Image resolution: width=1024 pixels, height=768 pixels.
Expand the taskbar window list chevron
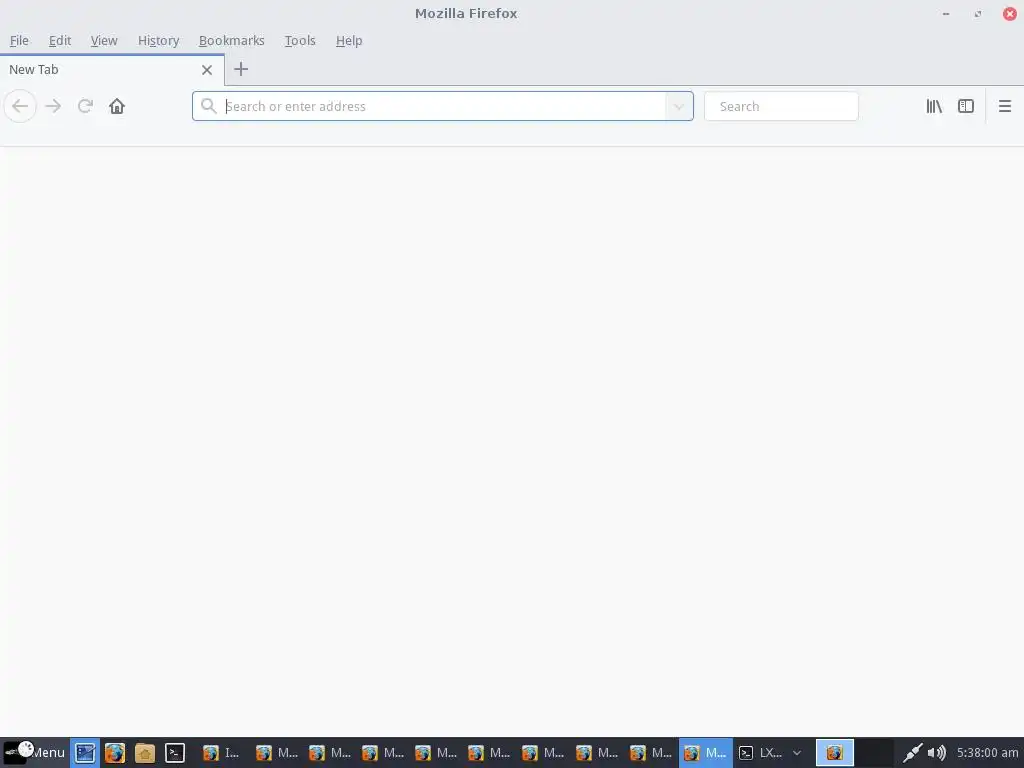[797, 753]
